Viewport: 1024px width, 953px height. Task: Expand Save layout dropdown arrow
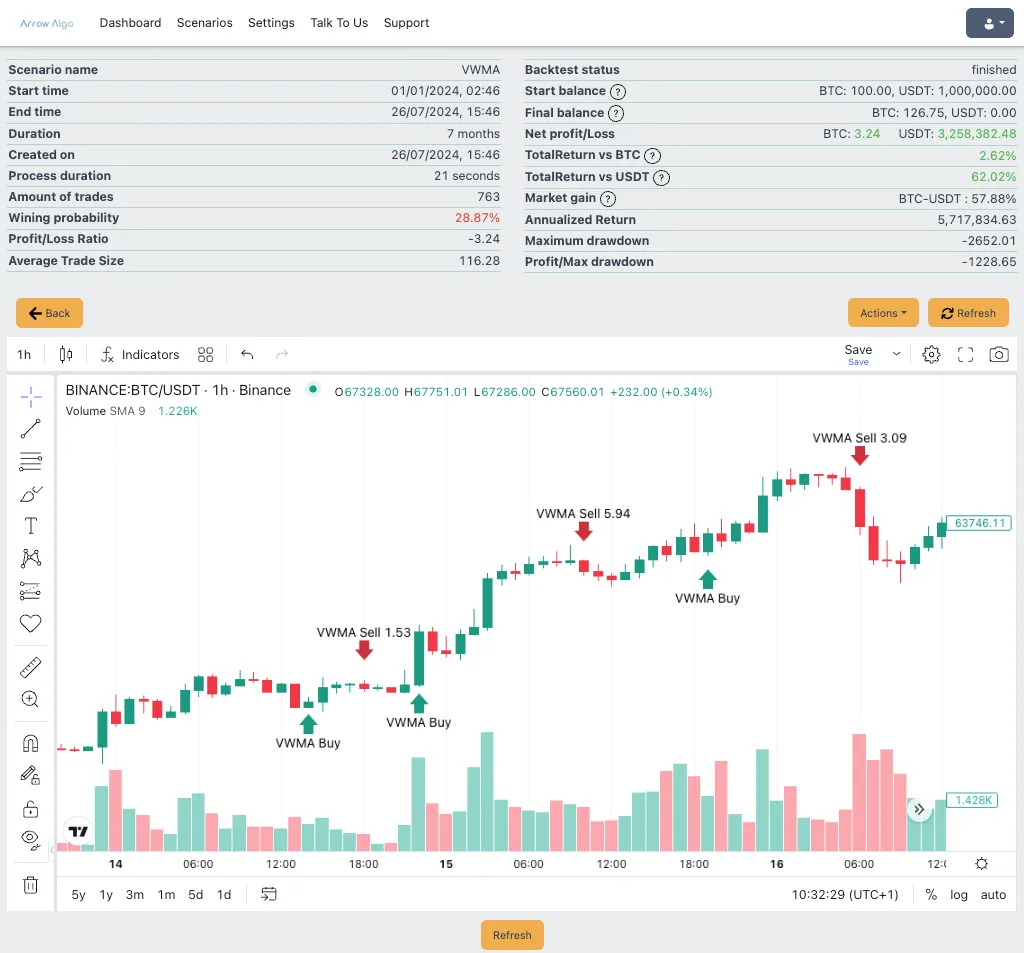tap(897, 354)
